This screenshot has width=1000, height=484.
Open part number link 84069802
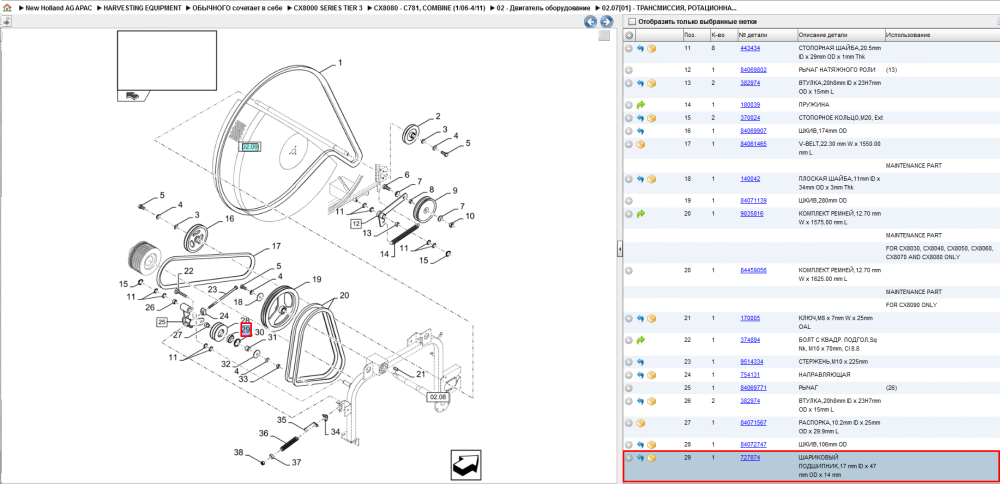753,70
